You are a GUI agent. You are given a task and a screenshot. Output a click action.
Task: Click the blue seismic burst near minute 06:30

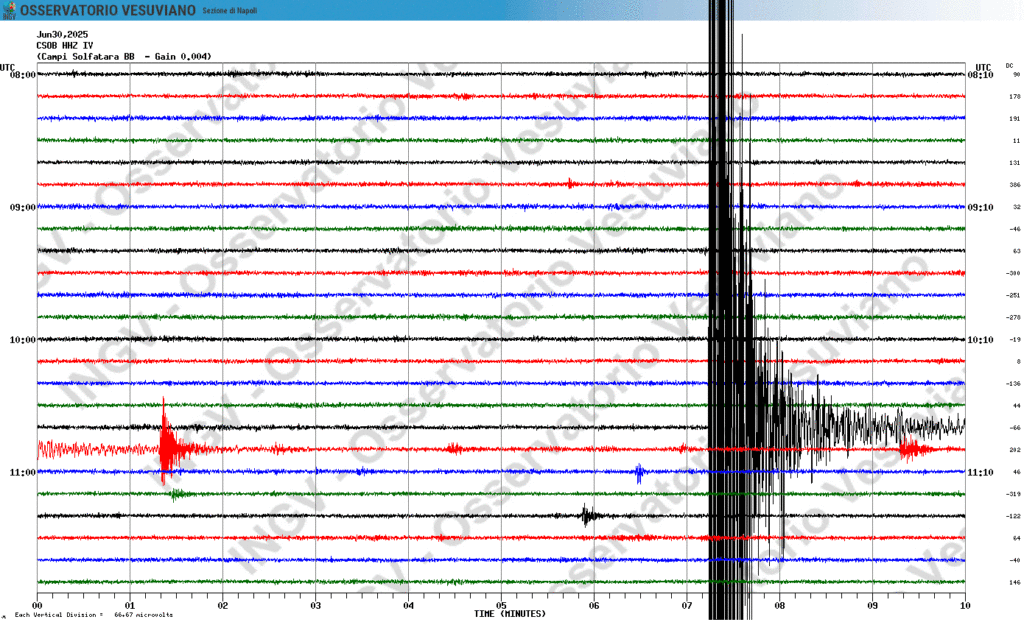point(639,473)
